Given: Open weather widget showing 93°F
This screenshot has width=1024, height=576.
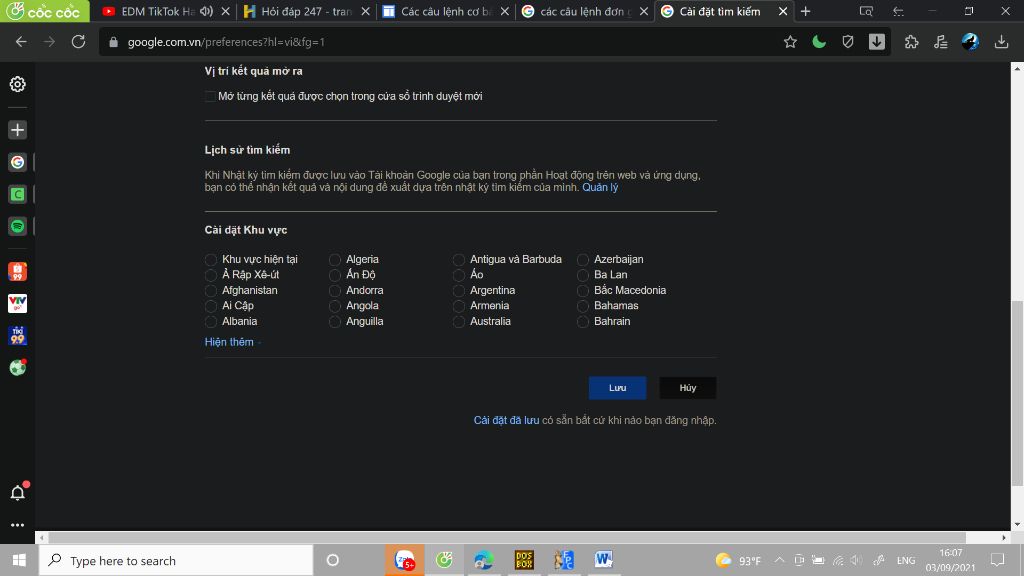Looking at the screenshot, I should coord(739,560).
